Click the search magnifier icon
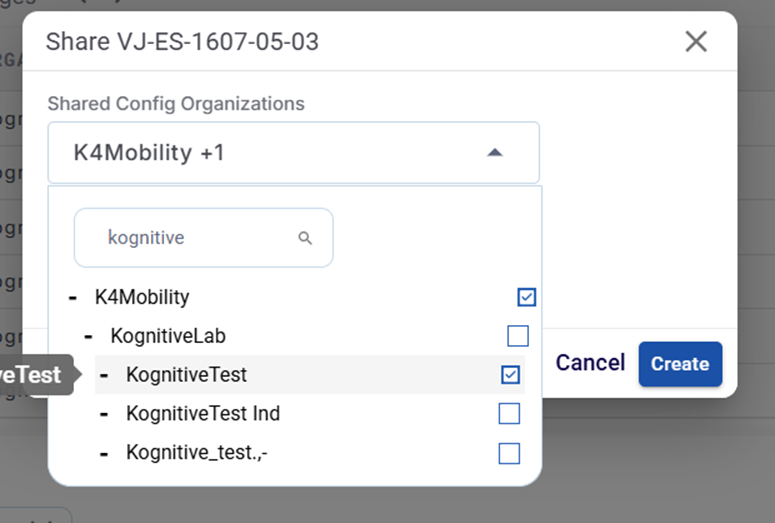775x523 pixels. [305, 238]
